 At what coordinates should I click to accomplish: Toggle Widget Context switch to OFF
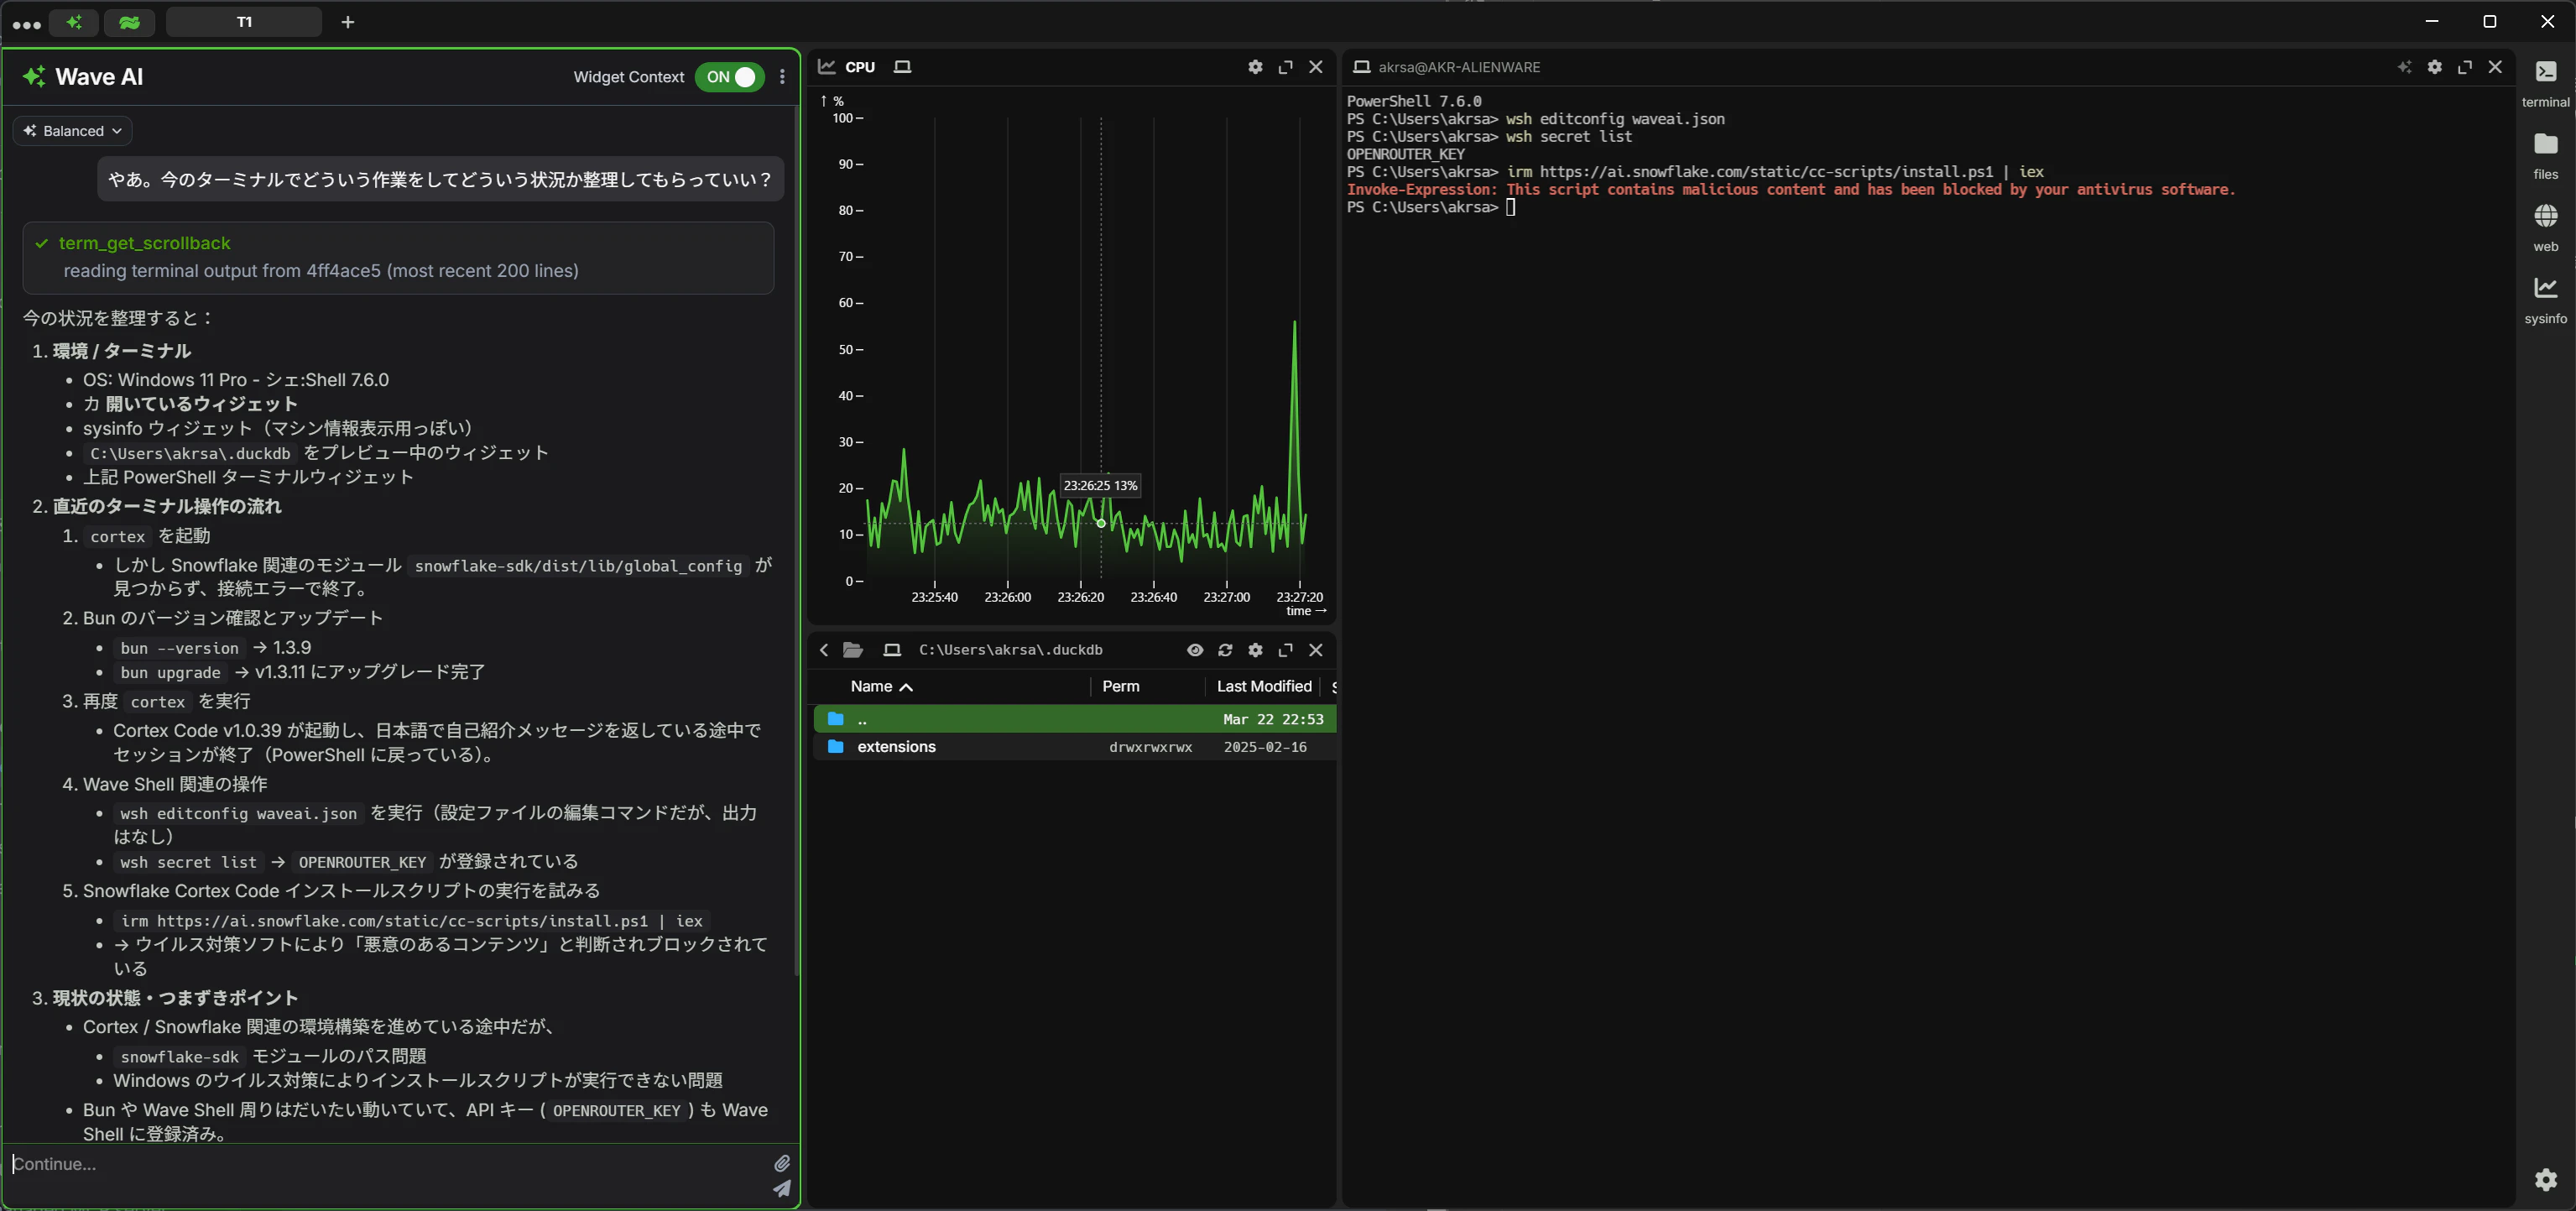coord(729,76)
